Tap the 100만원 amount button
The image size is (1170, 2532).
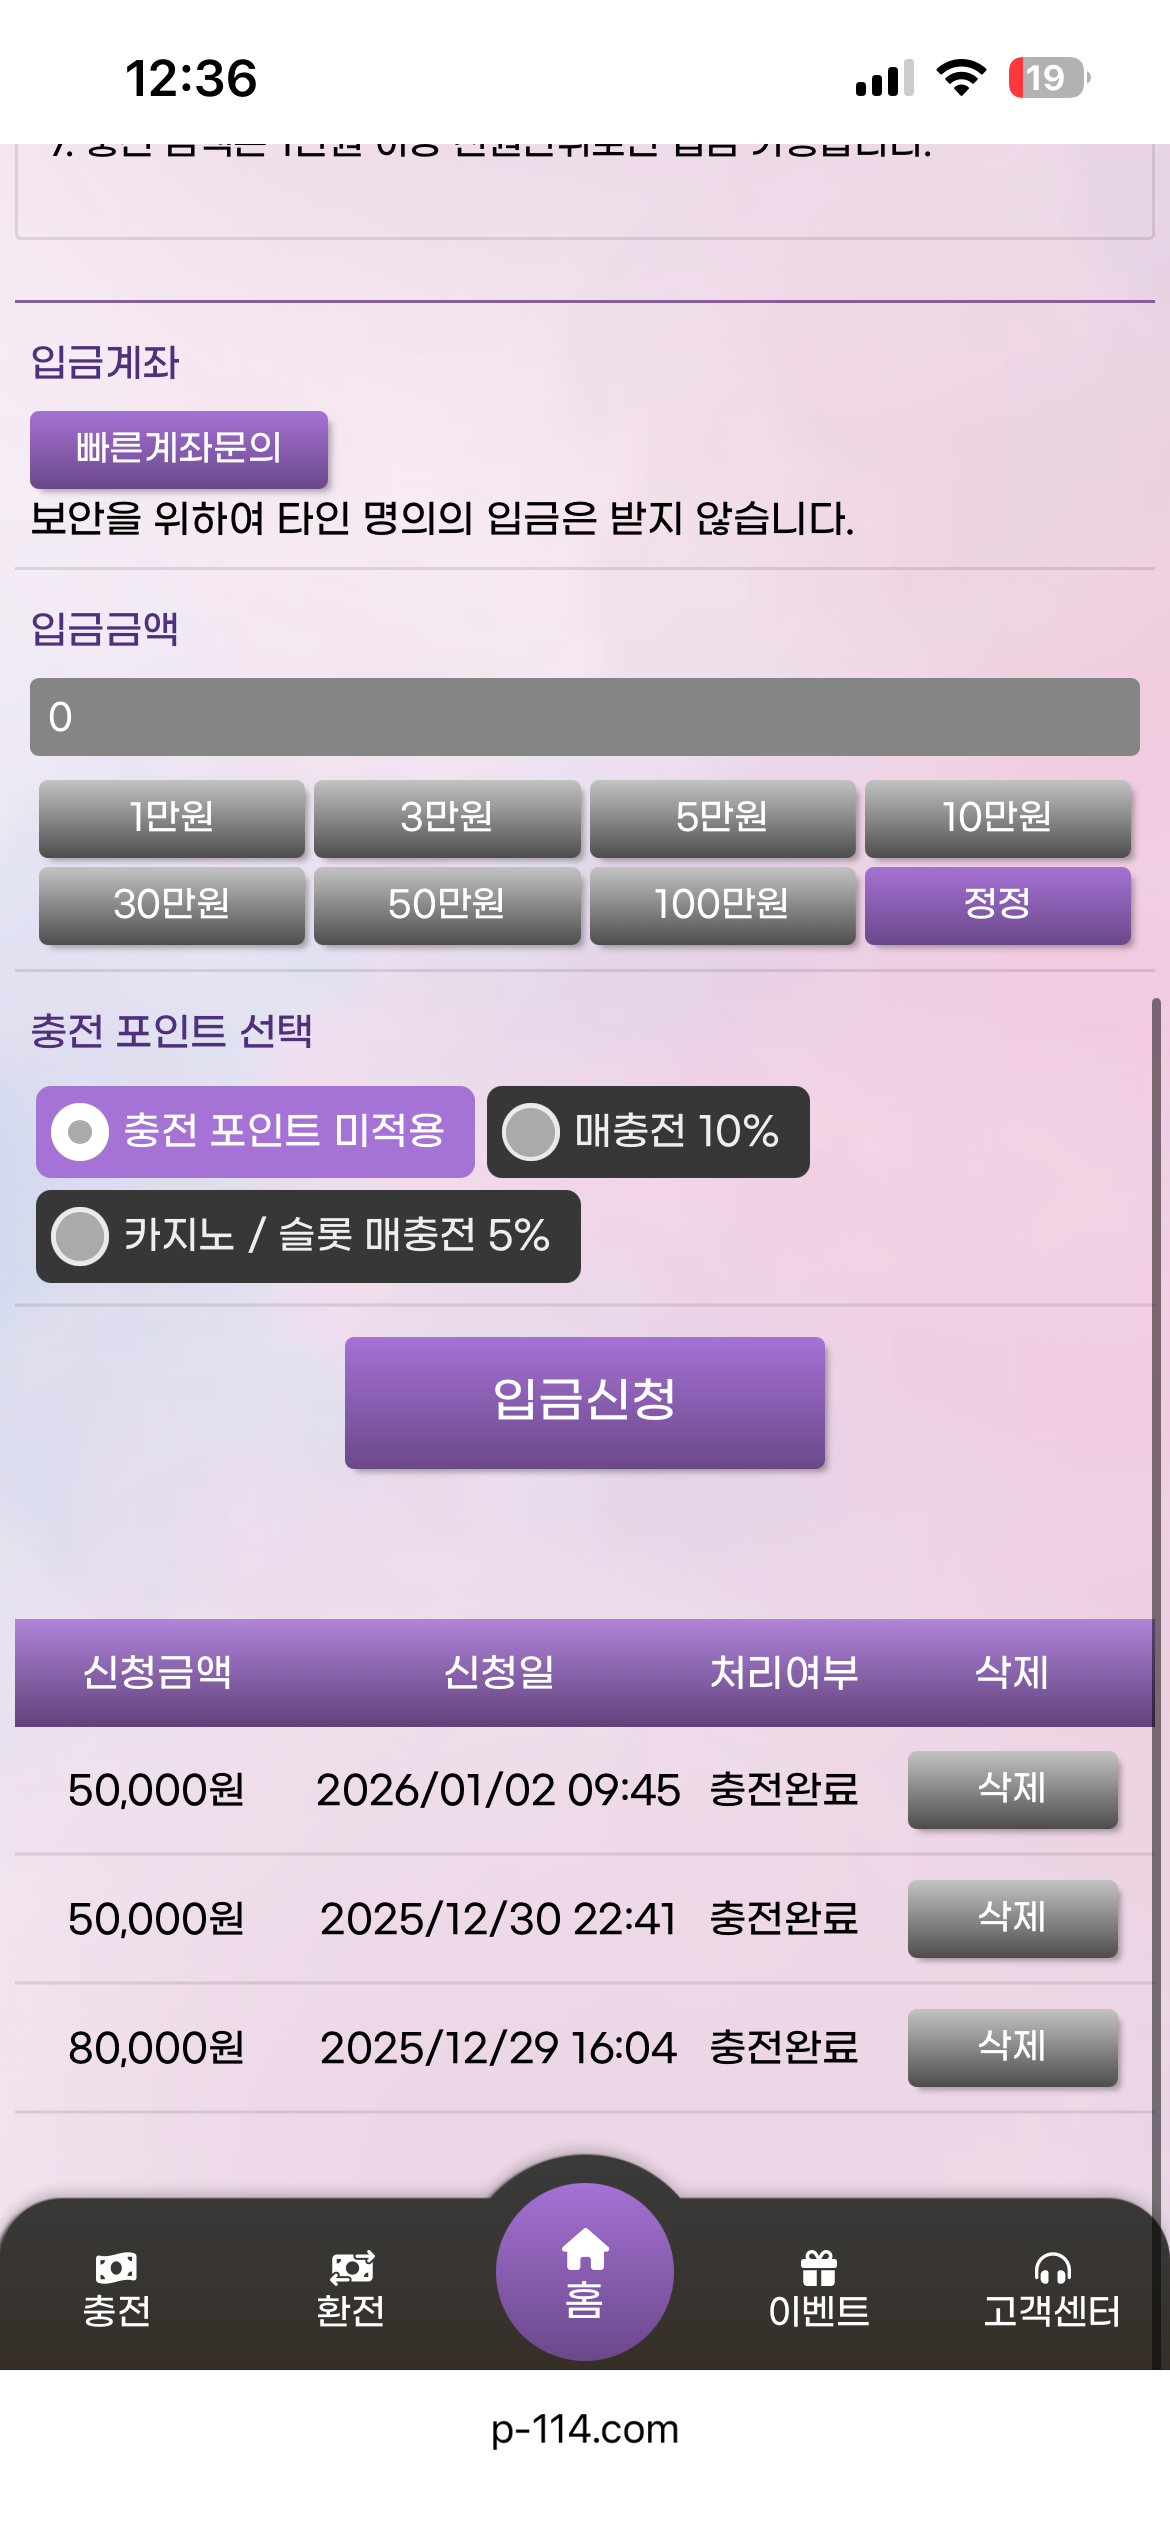722,905
